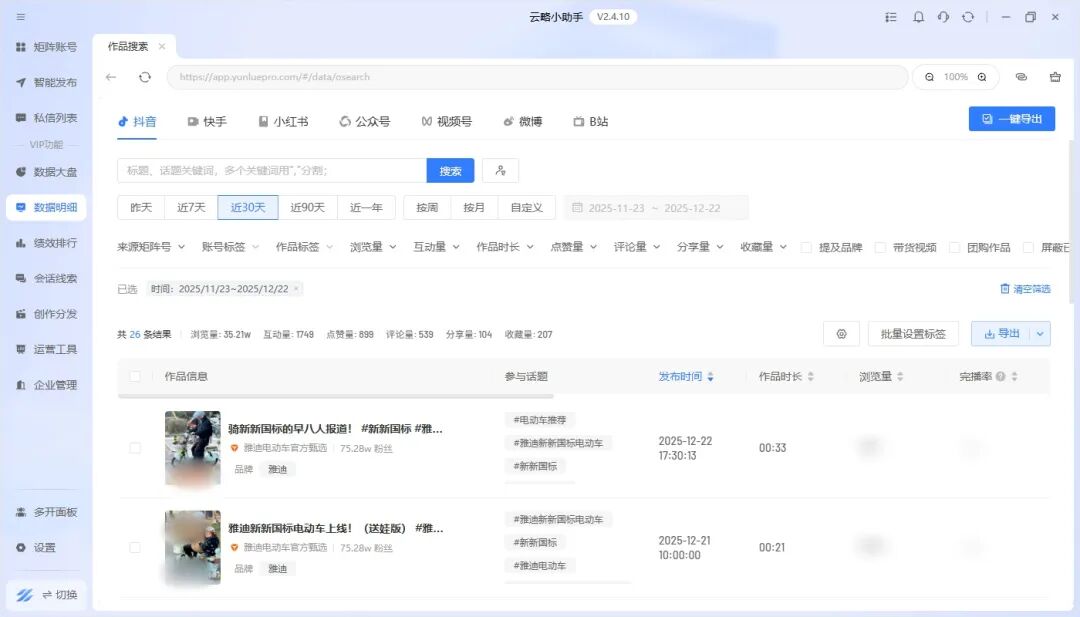Click the keyword search input field

[271, 171]
